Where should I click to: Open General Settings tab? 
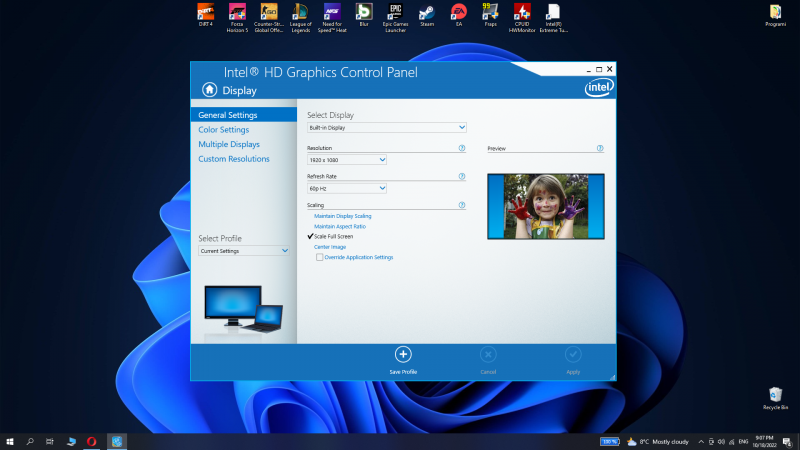243,115
